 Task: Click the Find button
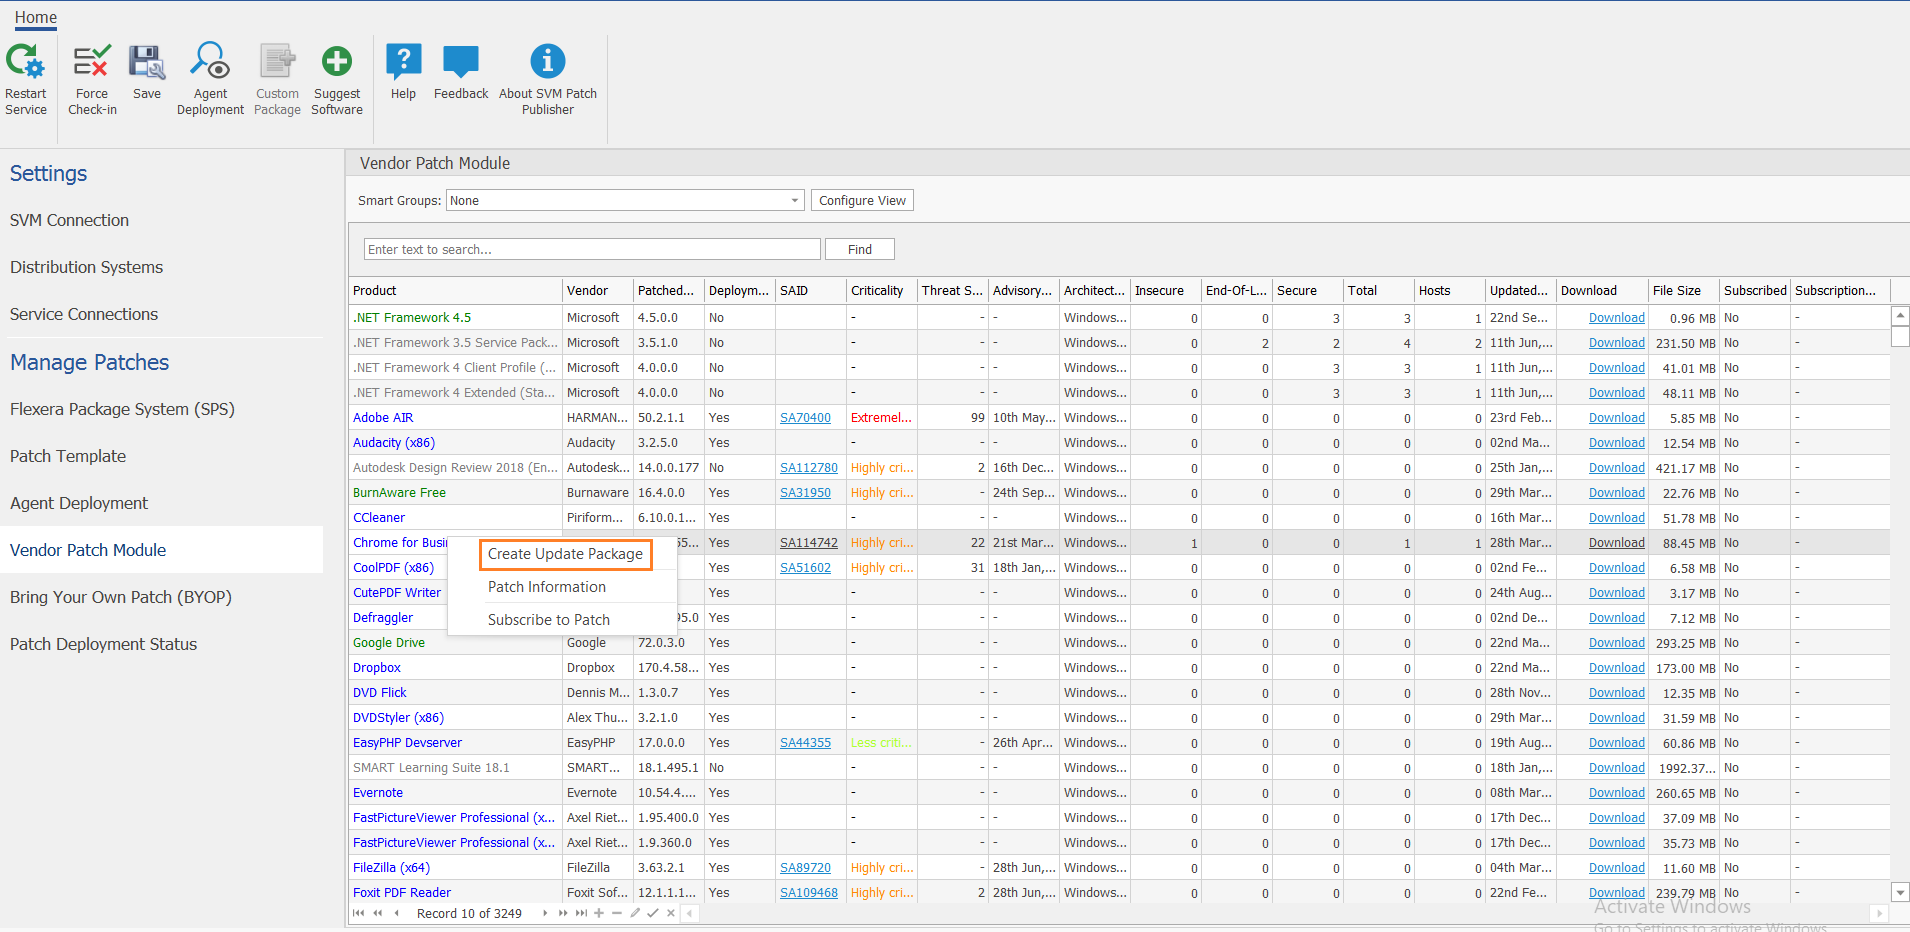point(860,249)
